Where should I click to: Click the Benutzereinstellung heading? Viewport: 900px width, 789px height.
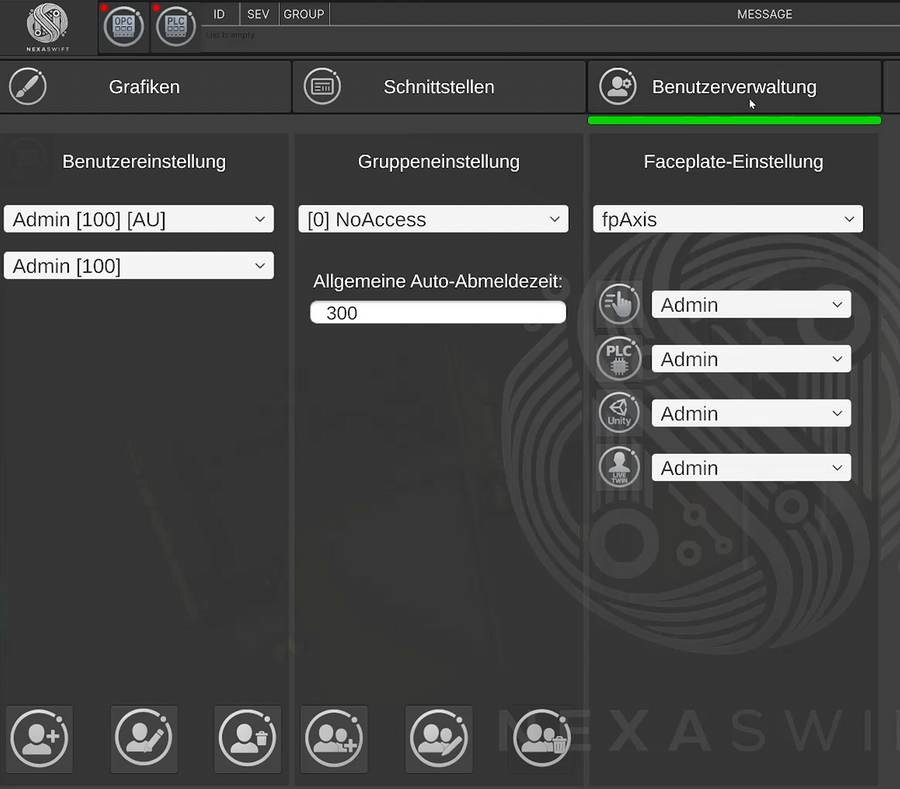tap(144, 161)
